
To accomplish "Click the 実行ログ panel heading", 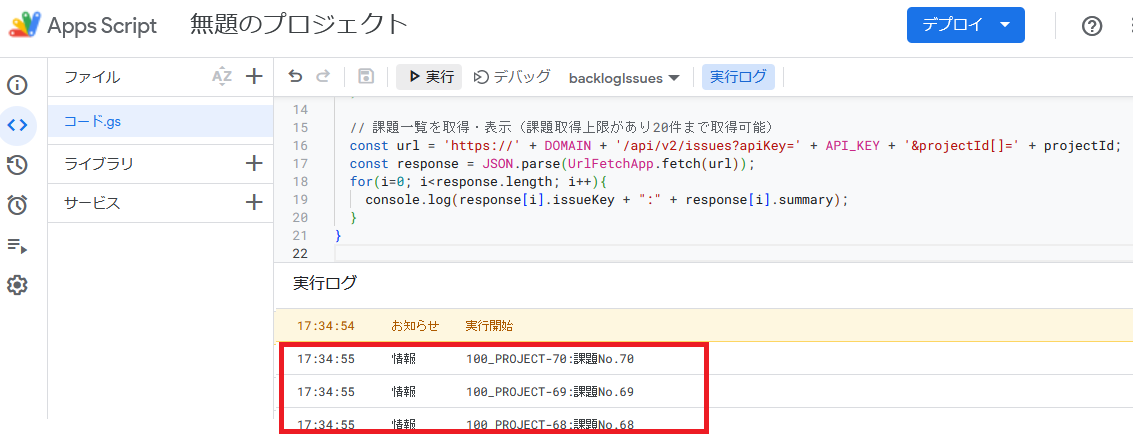I will [x=325, y=283].
